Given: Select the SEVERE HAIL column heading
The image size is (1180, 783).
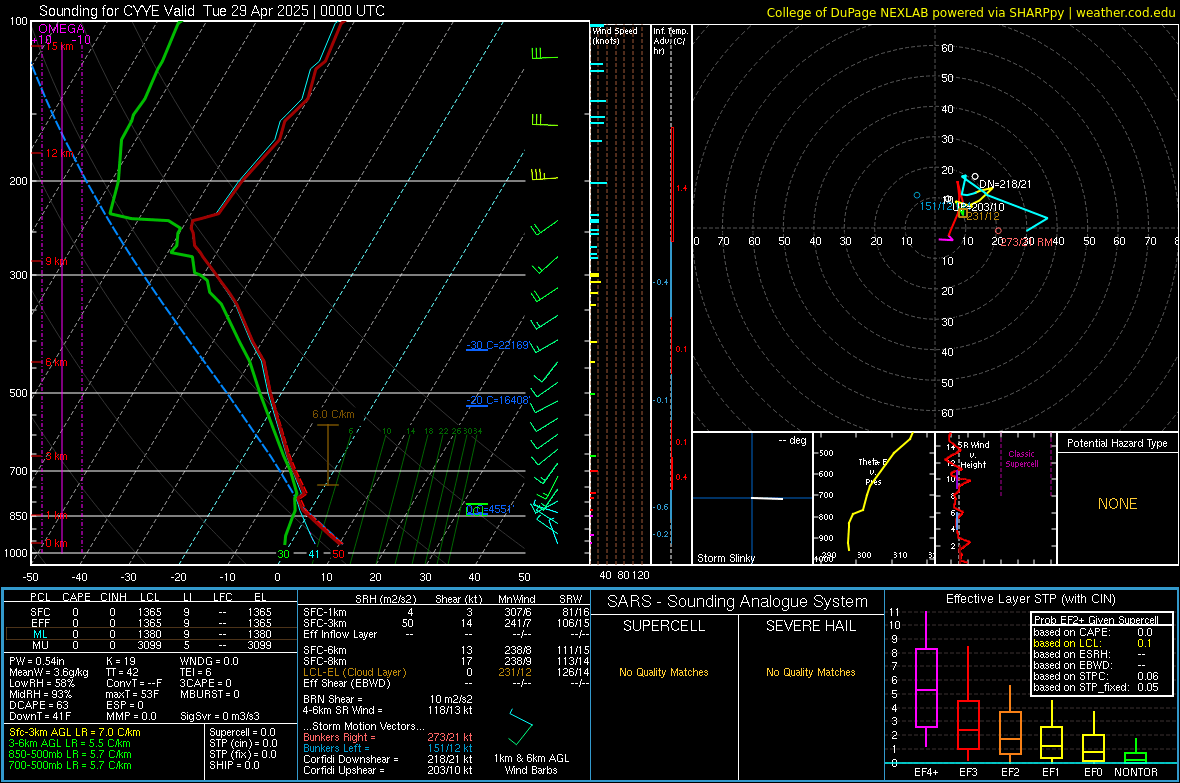Looking at the screenshot, I should (x=810, y=626).
